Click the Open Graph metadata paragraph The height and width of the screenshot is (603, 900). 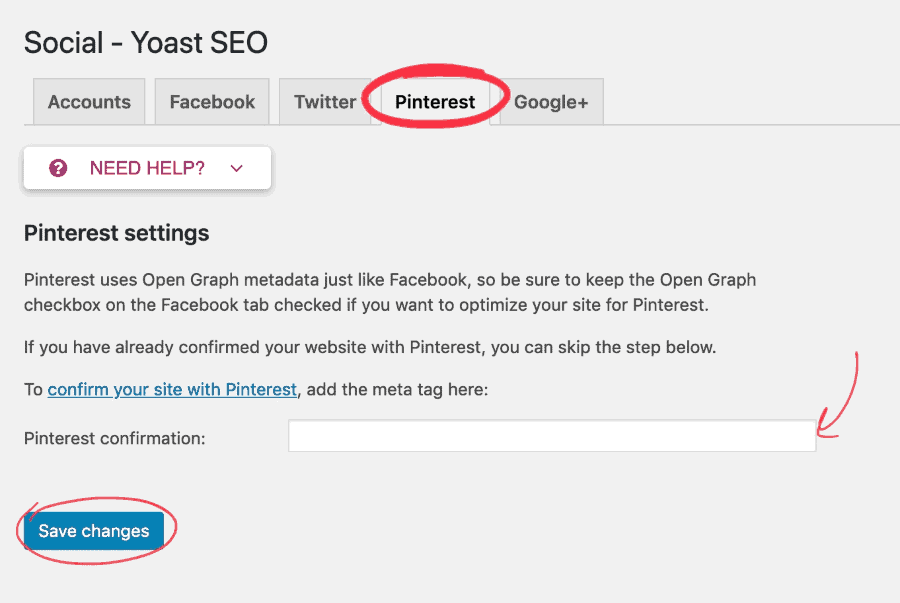click(x=390, y=292)
